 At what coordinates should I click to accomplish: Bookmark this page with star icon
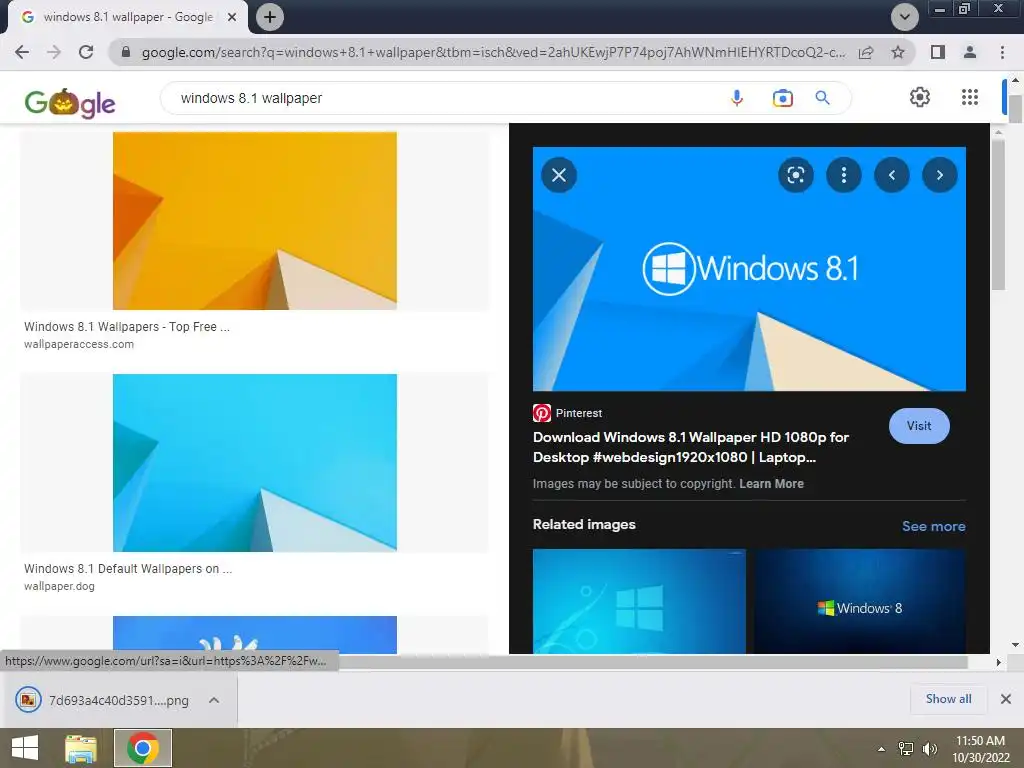(898, 52)
